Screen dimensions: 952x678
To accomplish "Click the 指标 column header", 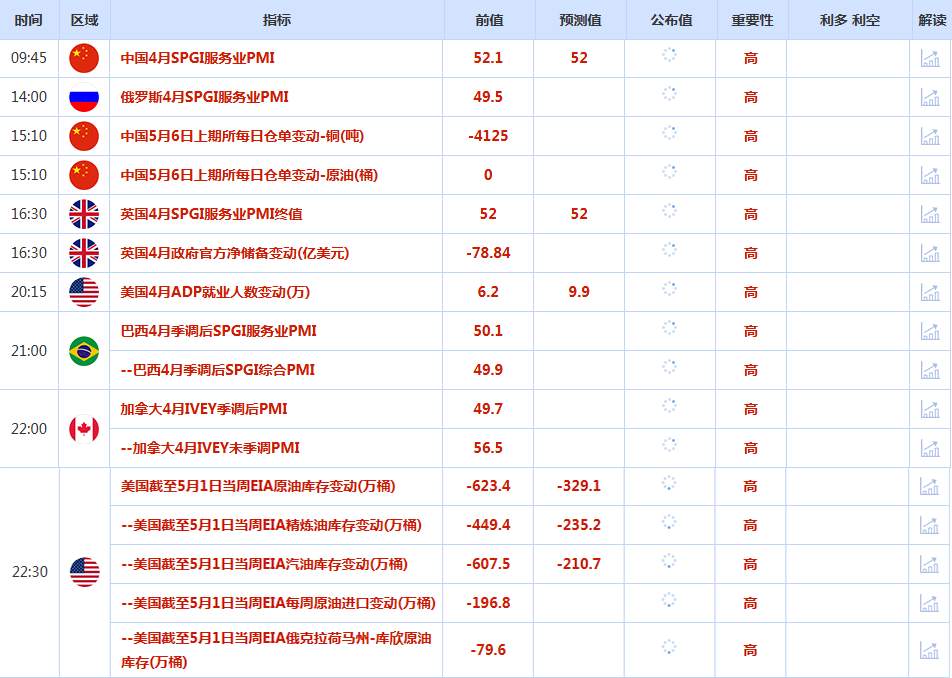I will [x=277, y=20].
